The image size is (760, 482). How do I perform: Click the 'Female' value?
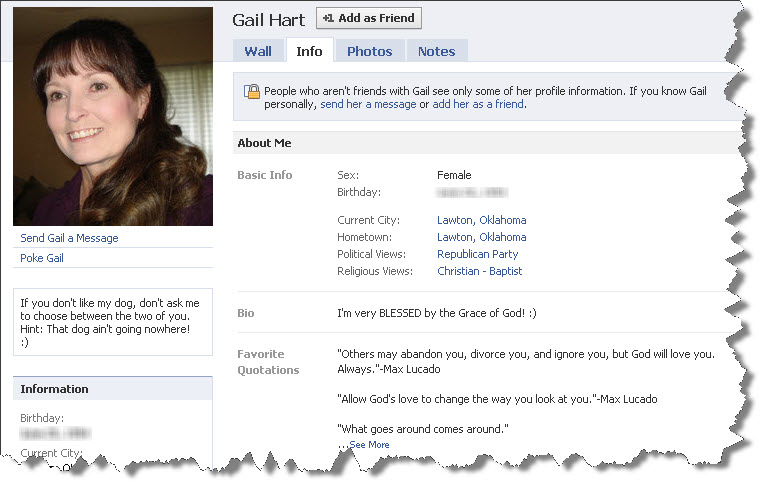454,175
